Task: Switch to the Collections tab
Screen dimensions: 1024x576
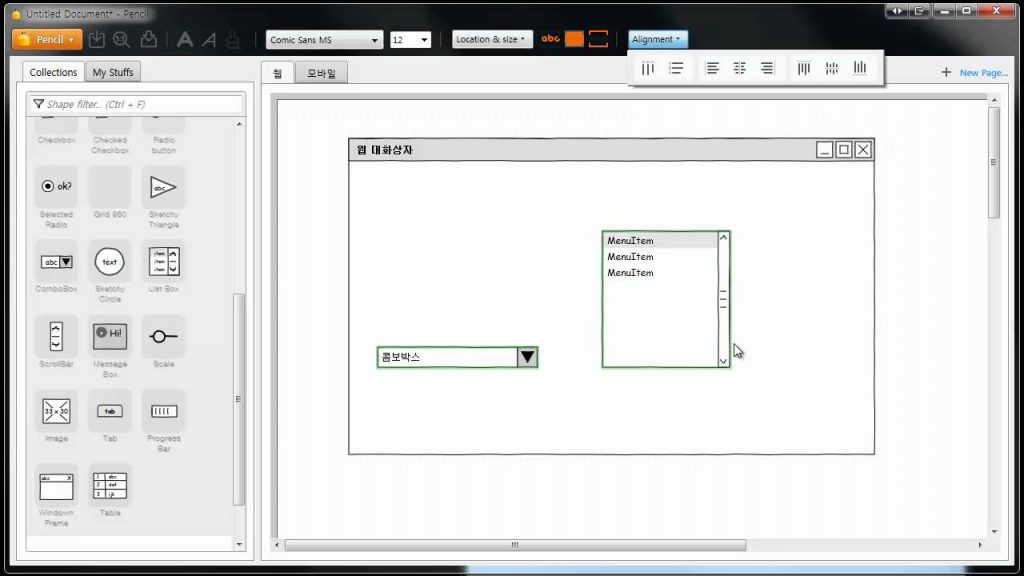Action: click(53, 72)
